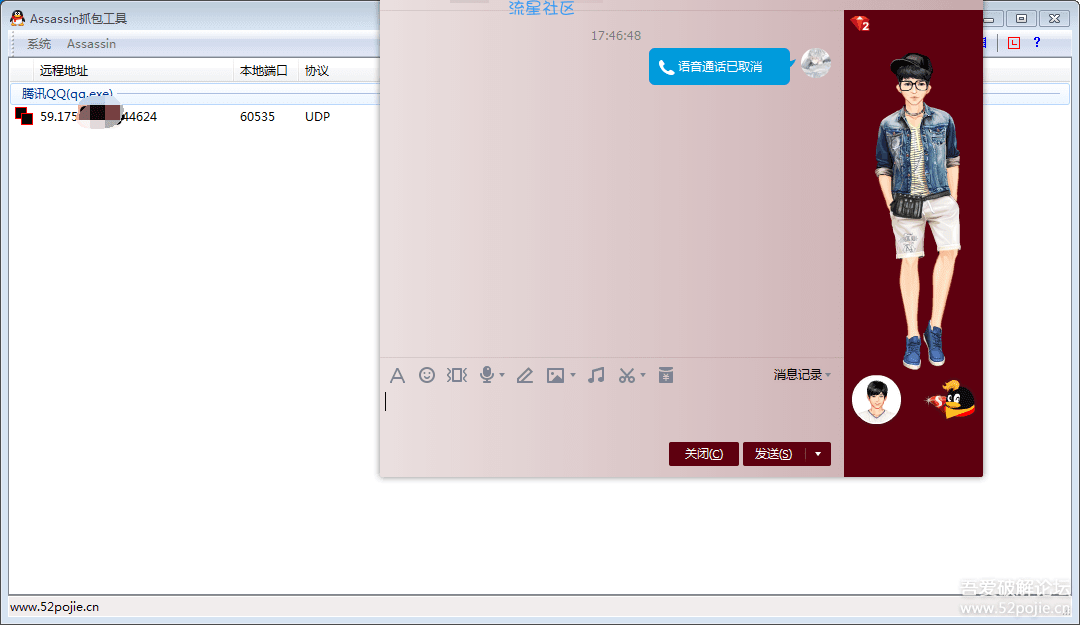This screenshot has height=625, width=1080.
Task: Open the Assassin menu
Action: coord(91,44)
